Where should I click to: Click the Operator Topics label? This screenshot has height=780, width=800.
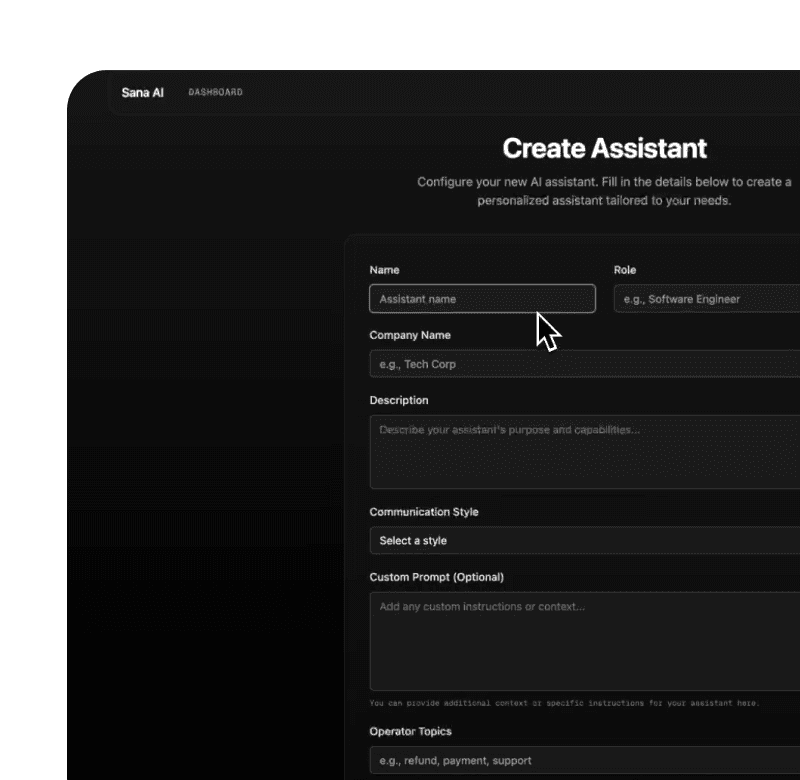point(410,731)
